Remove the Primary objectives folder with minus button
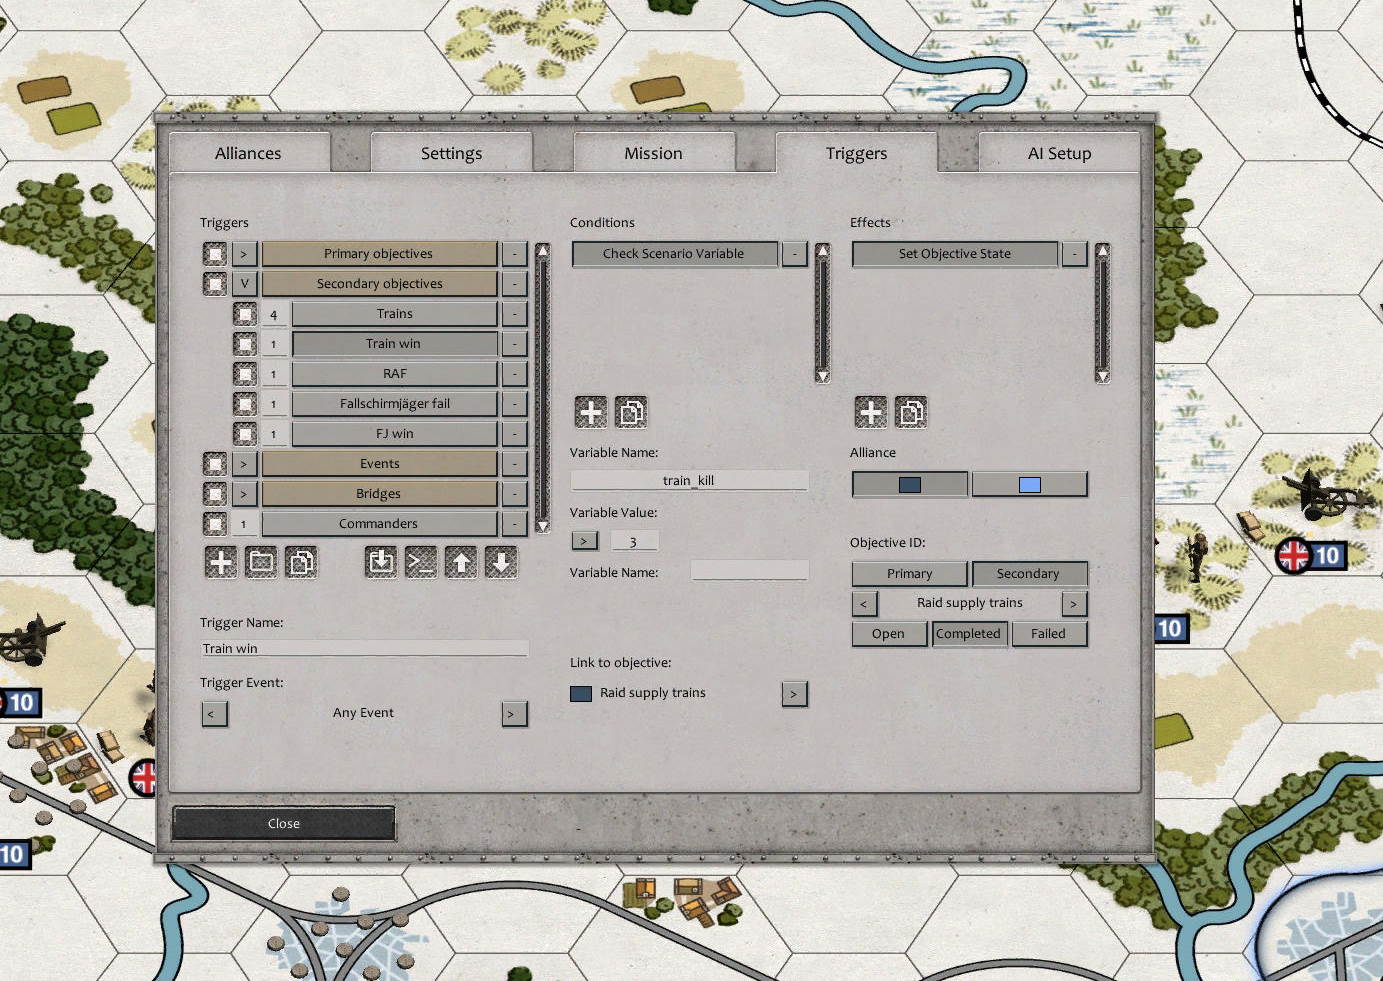Viewport: 1383px width, 981px height. 514,254
